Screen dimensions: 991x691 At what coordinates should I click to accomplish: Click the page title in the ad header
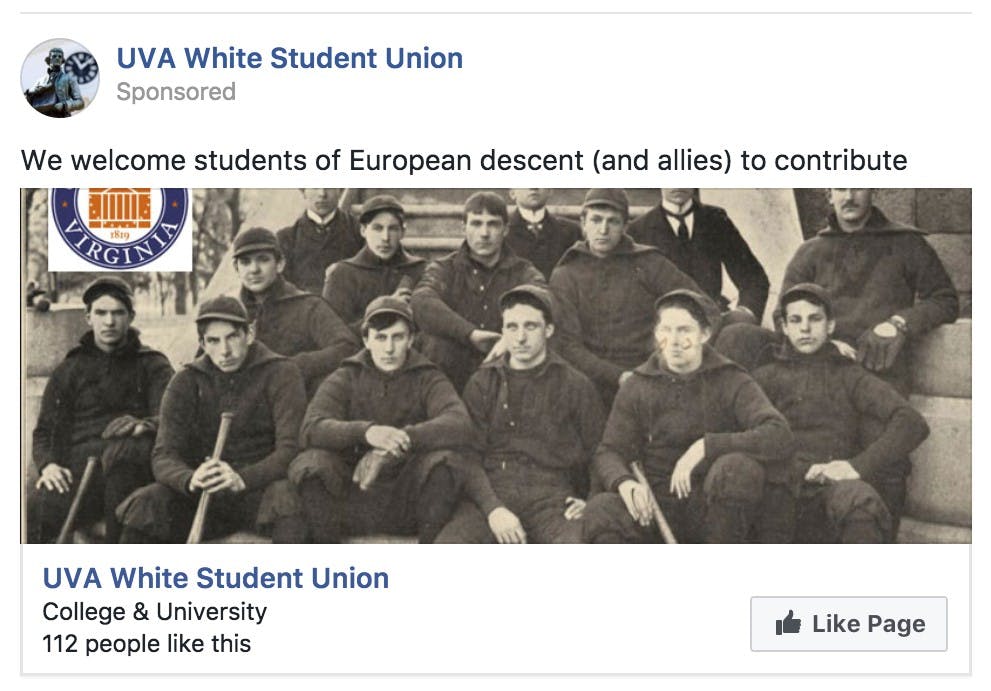coord(290,57)
